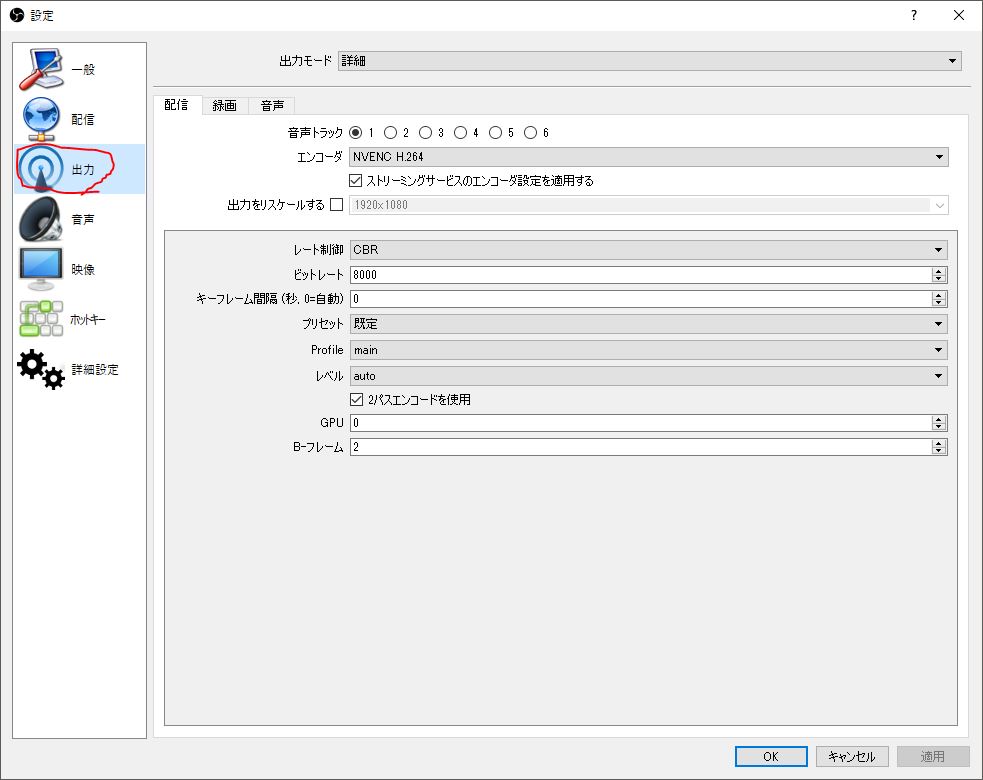Open the 一般 (General) settings icon

point(41,69)
